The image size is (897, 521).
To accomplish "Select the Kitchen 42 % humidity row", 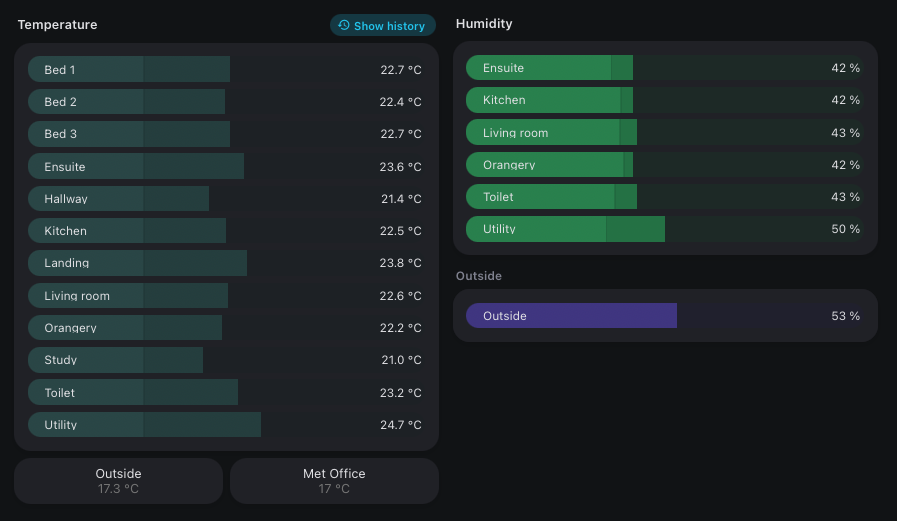I will point(665,100).
